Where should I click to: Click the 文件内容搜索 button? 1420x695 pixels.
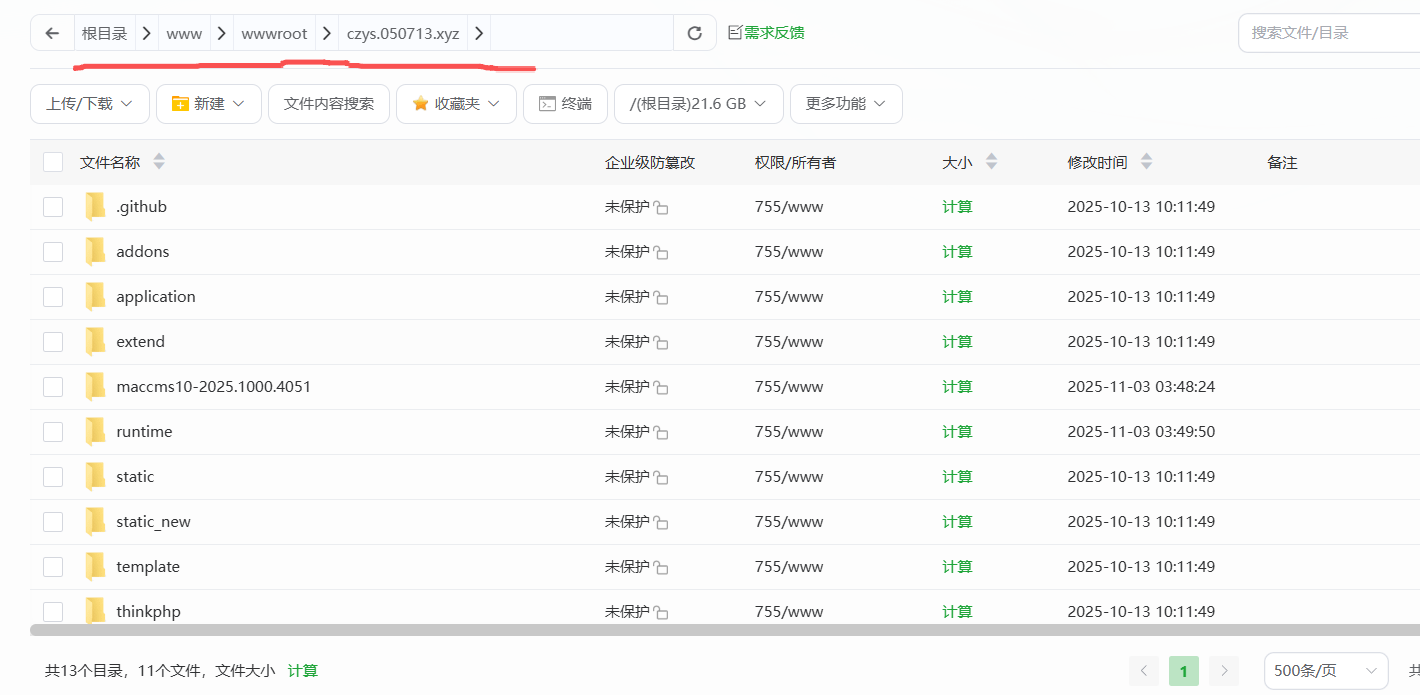[x=329, y=104]
